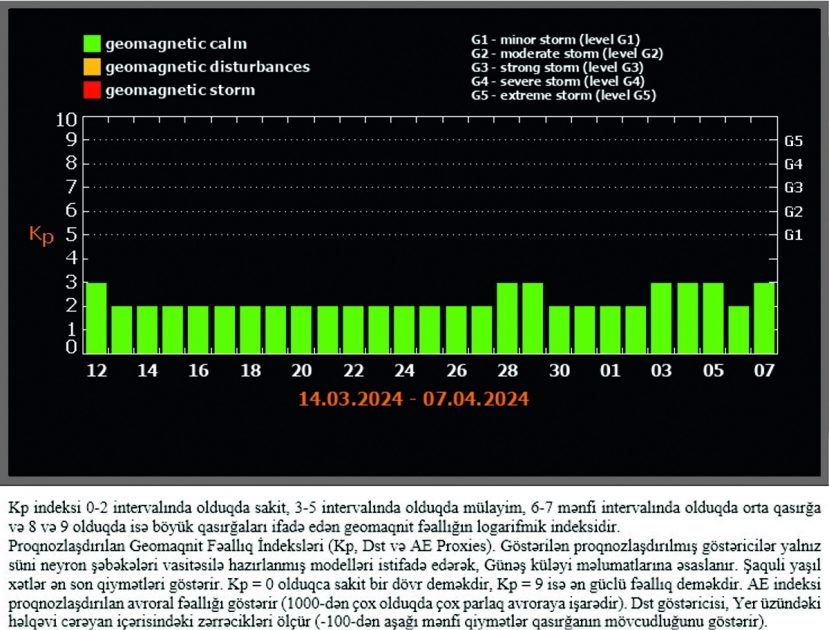829x630 pixels.
Task: Click the green bar above date 28
Action: tap(508, 318)
